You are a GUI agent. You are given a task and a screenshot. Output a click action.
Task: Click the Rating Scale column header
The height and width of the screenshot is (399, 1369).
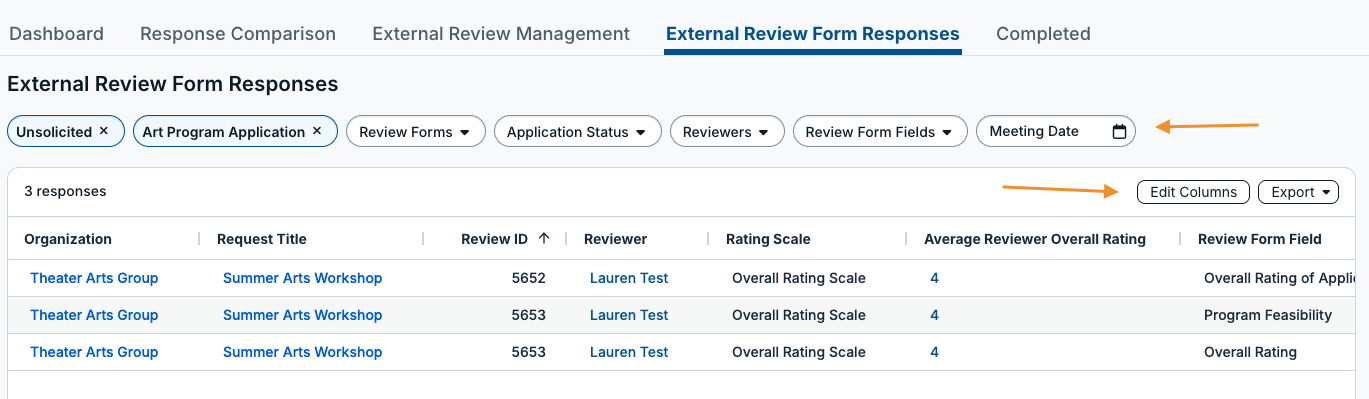(x=768, y=239)
